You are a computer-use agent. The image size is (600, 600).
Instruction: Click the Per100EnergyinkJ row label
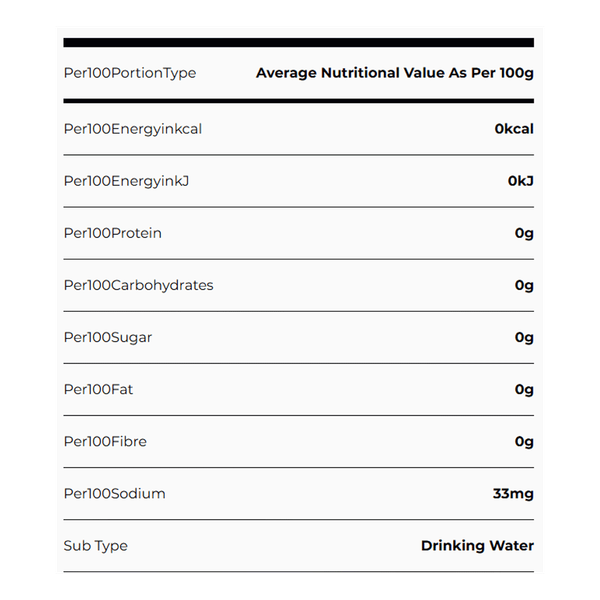(x=125, y=181)
